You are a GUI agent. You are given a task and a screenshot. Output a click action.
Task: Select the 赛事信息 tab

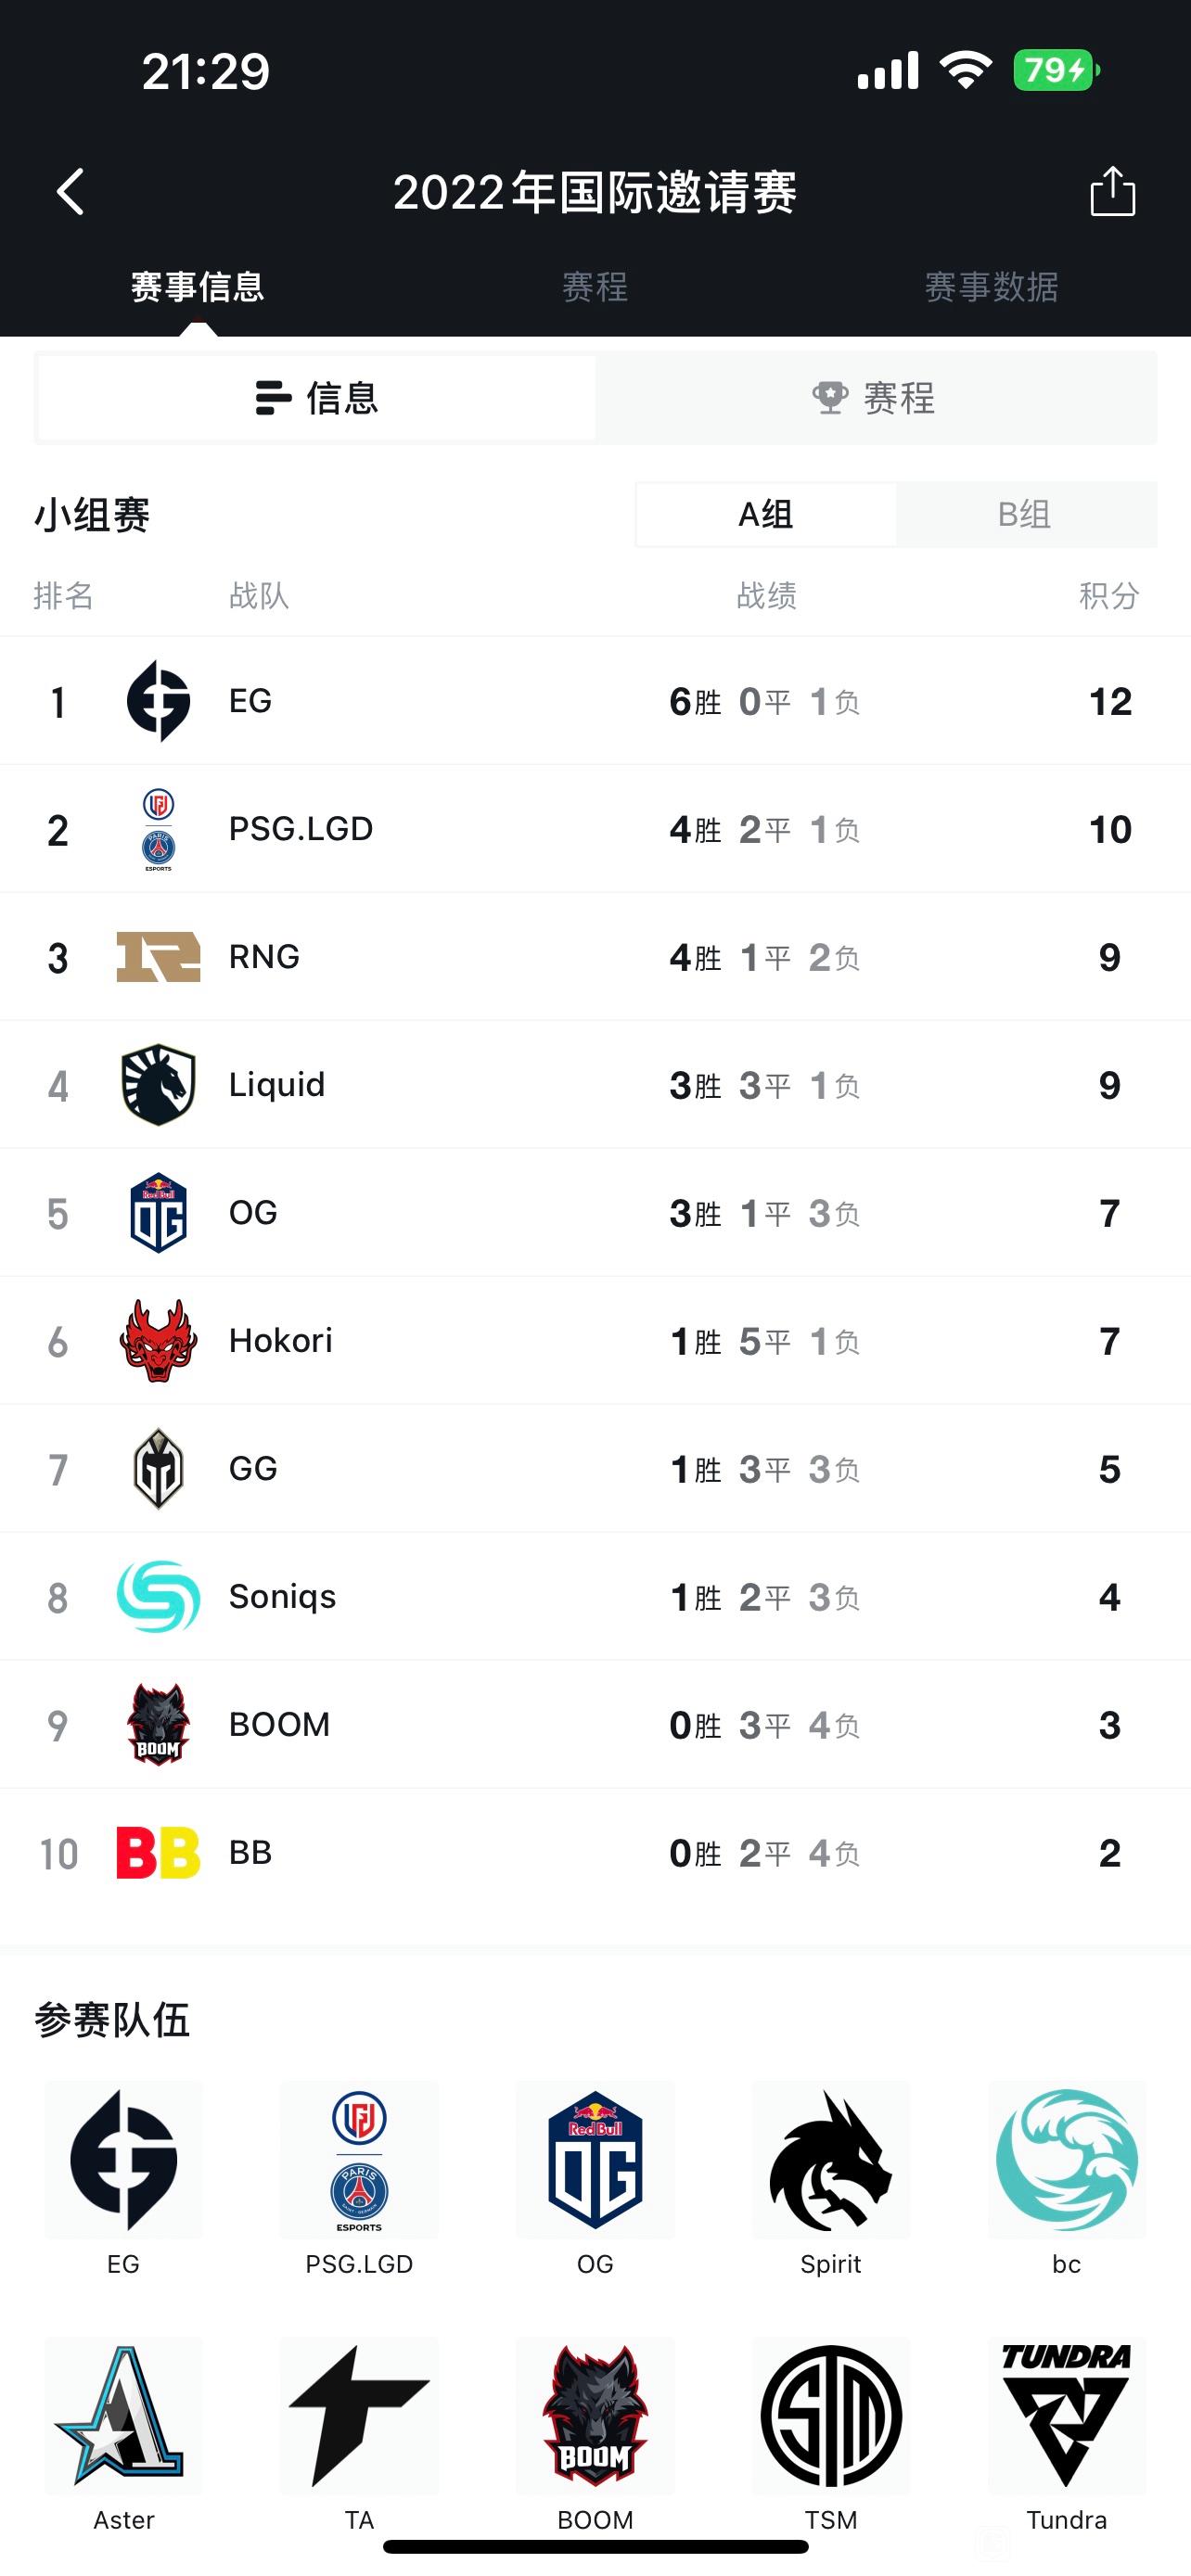tap(198, 287)
